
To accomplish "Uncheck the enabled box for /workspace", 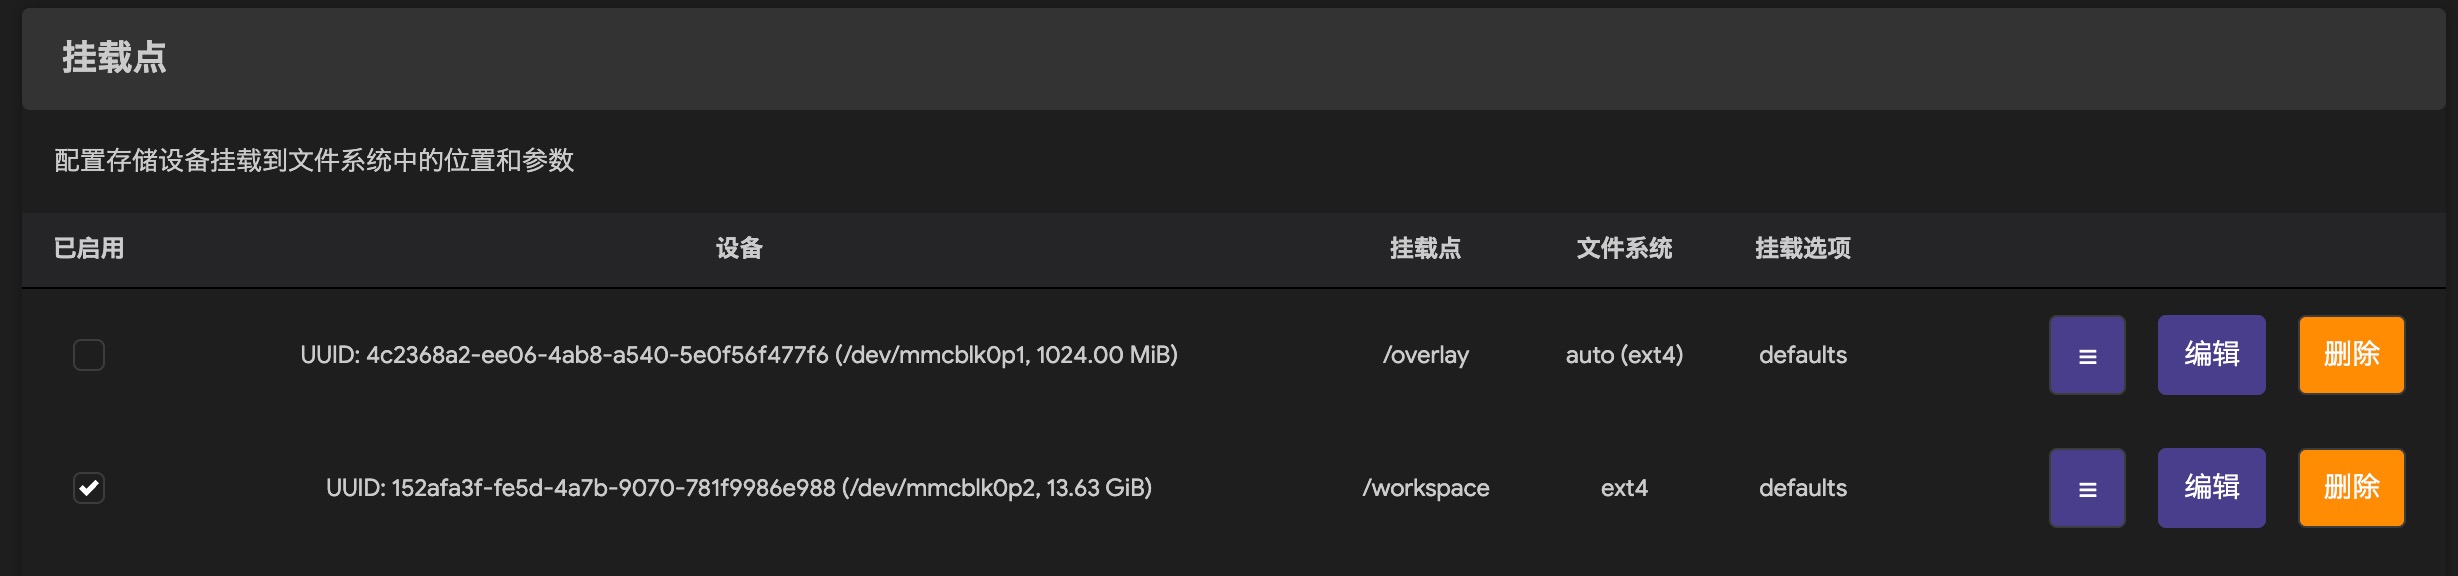I will click(89, 488).
